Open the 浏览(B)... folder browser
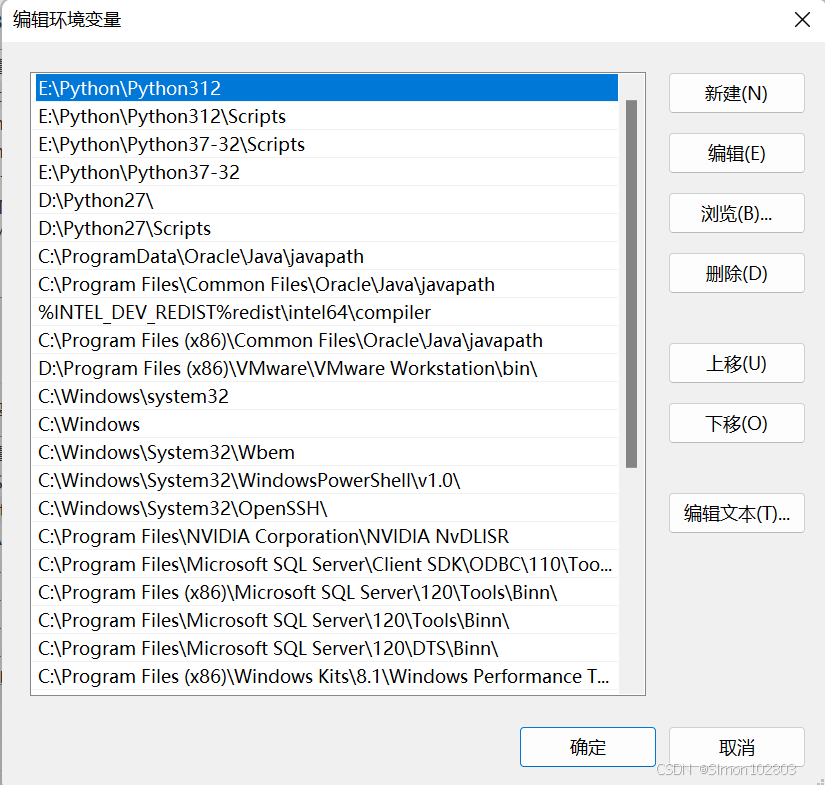825x785 pixels. [x=737, y=213]
